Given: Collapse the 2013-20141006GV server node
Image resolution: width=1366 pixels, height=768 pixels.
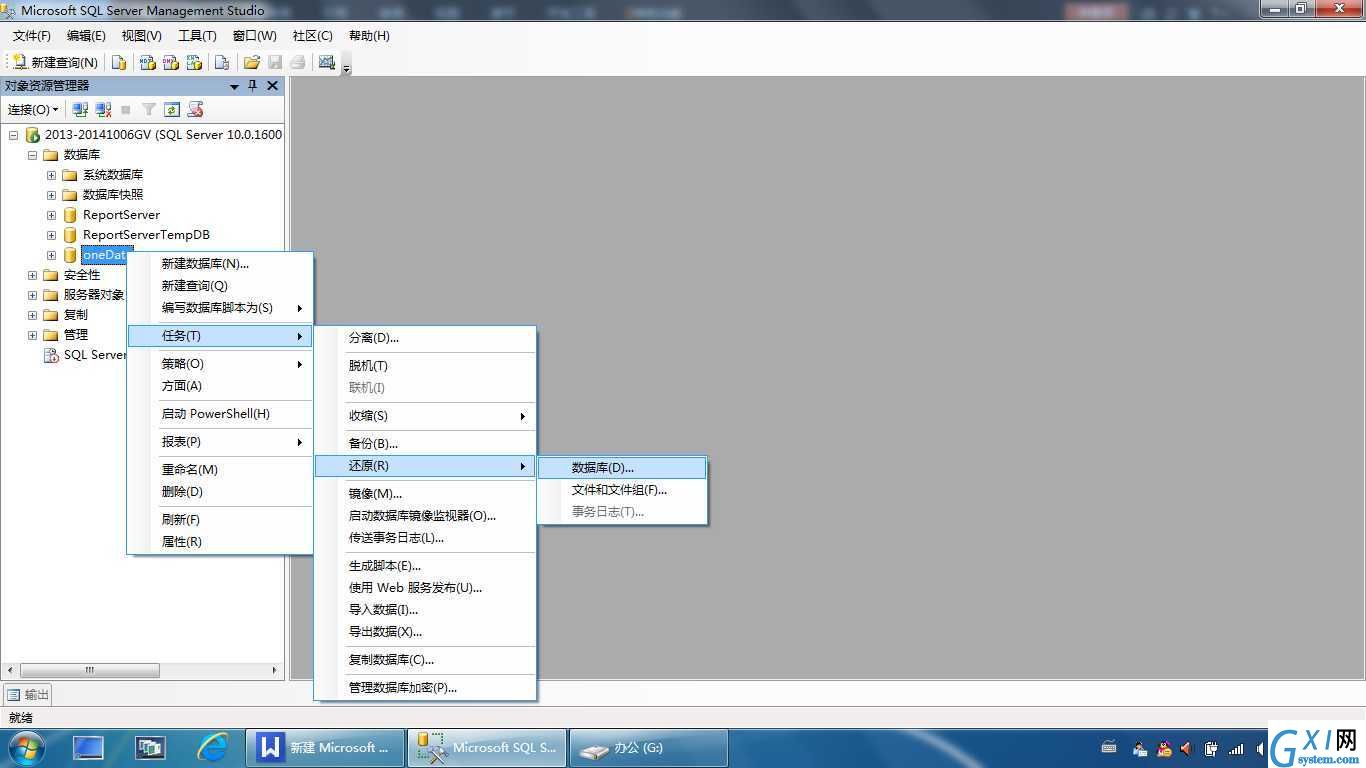Looking at the screenshot, I should click(x=13, y=135).
